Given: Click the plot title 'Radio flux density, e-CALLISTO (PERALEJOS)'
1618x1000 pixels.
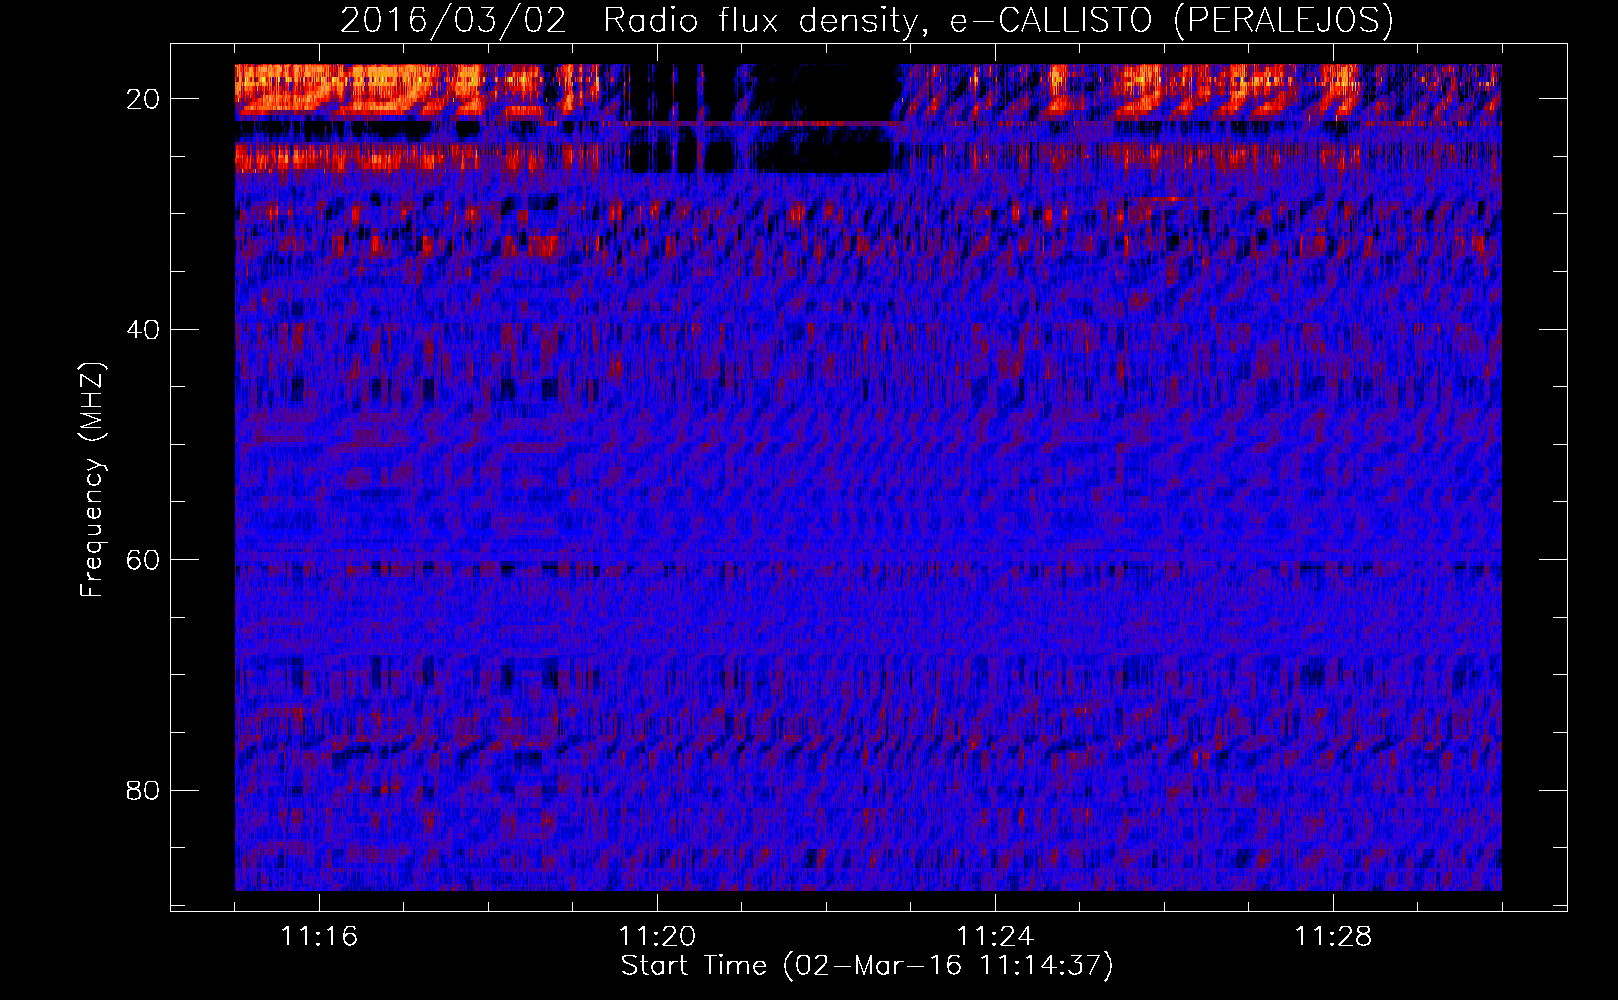Looking at the screenshot, I should [x=998, y=20].
